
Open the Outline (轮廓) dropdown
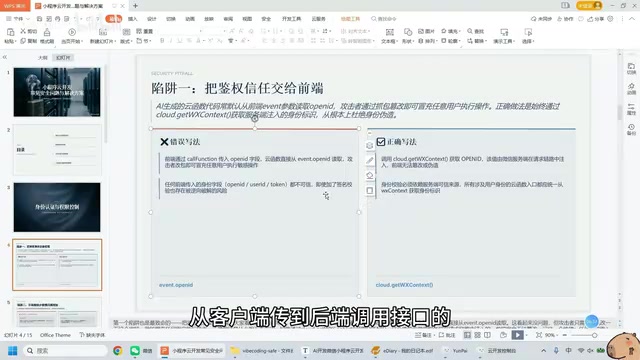[450, 41]
